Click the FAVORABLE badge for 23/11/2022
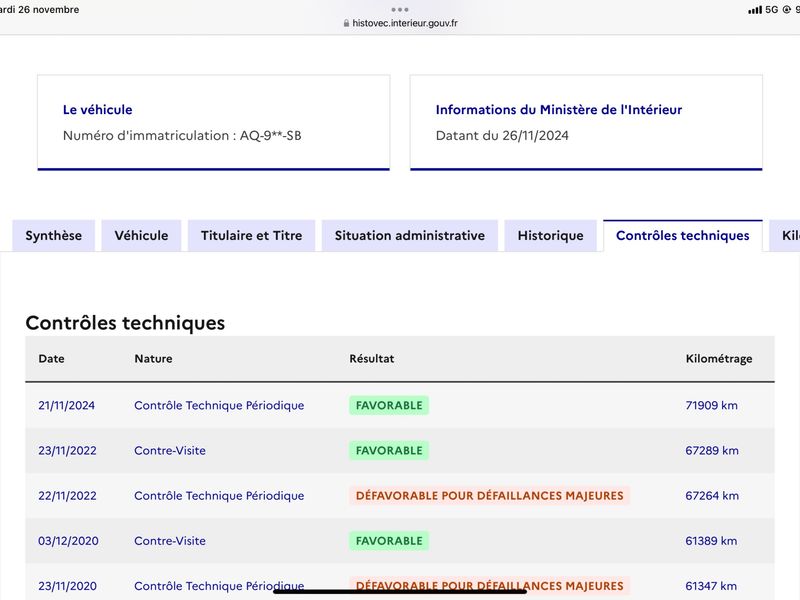This screenshot has height=600, width=800. tap(389, 451)
